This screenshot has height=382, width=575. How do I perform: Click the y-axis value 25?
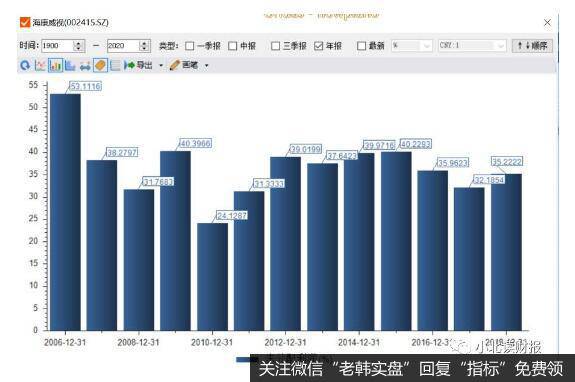[33, 218]
